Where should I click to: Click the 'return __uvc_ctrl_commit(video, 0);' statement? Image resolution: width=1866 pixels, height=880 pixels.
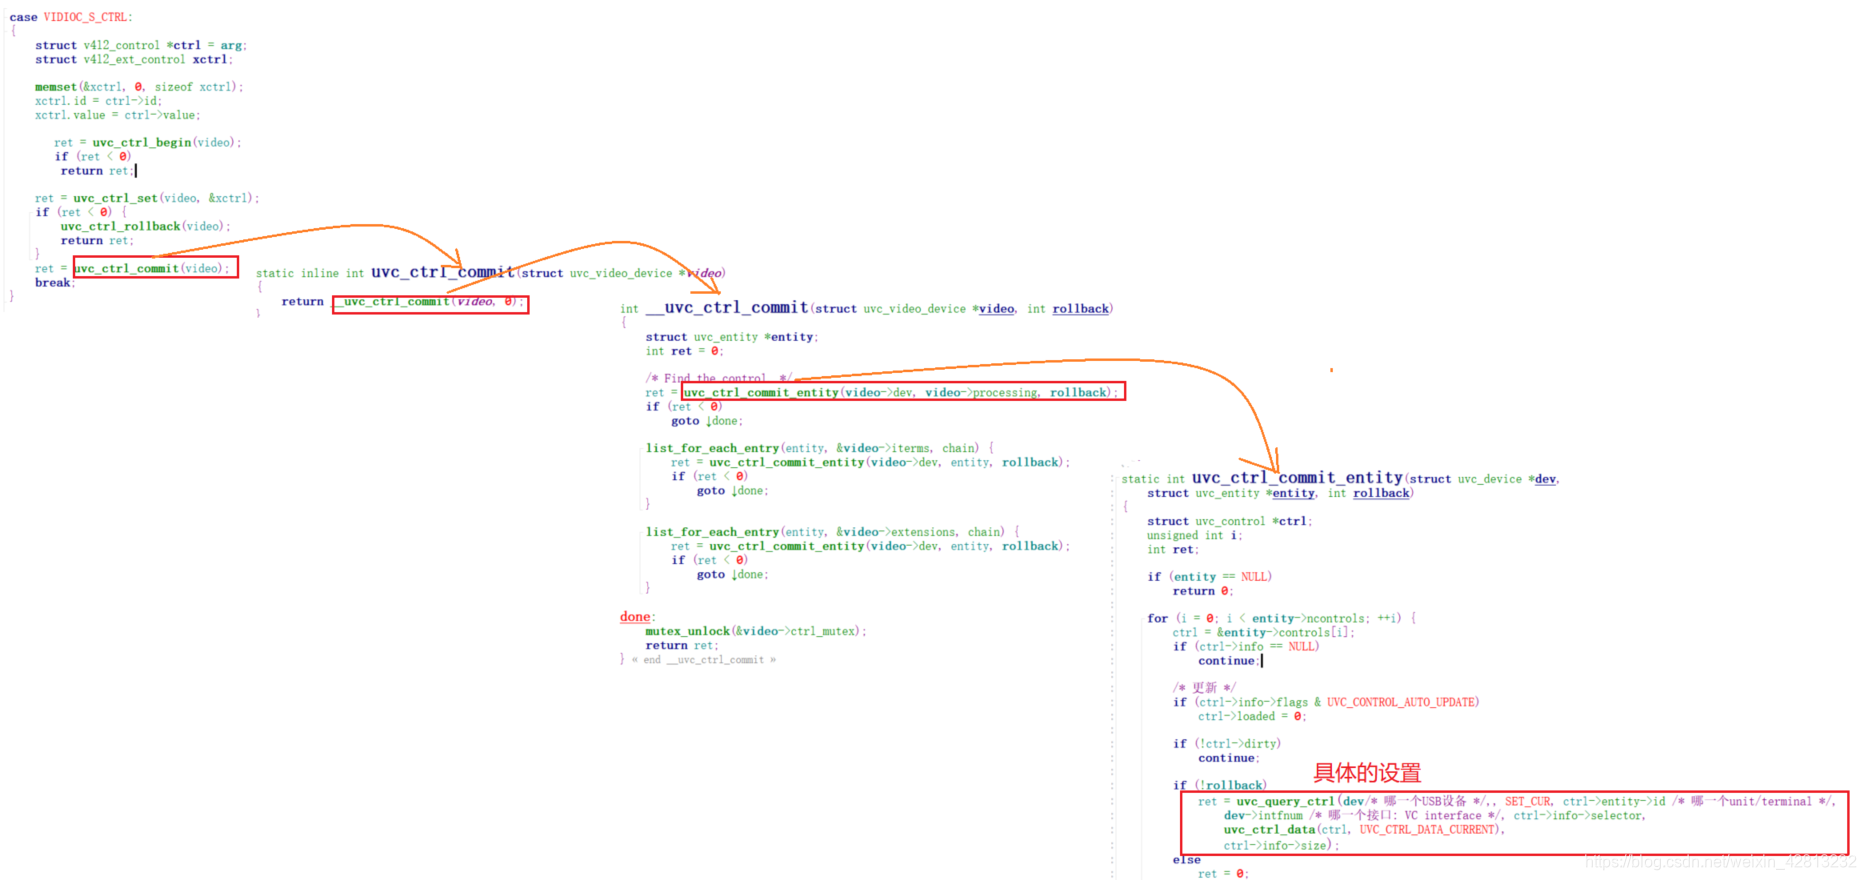tap(403, 302)
